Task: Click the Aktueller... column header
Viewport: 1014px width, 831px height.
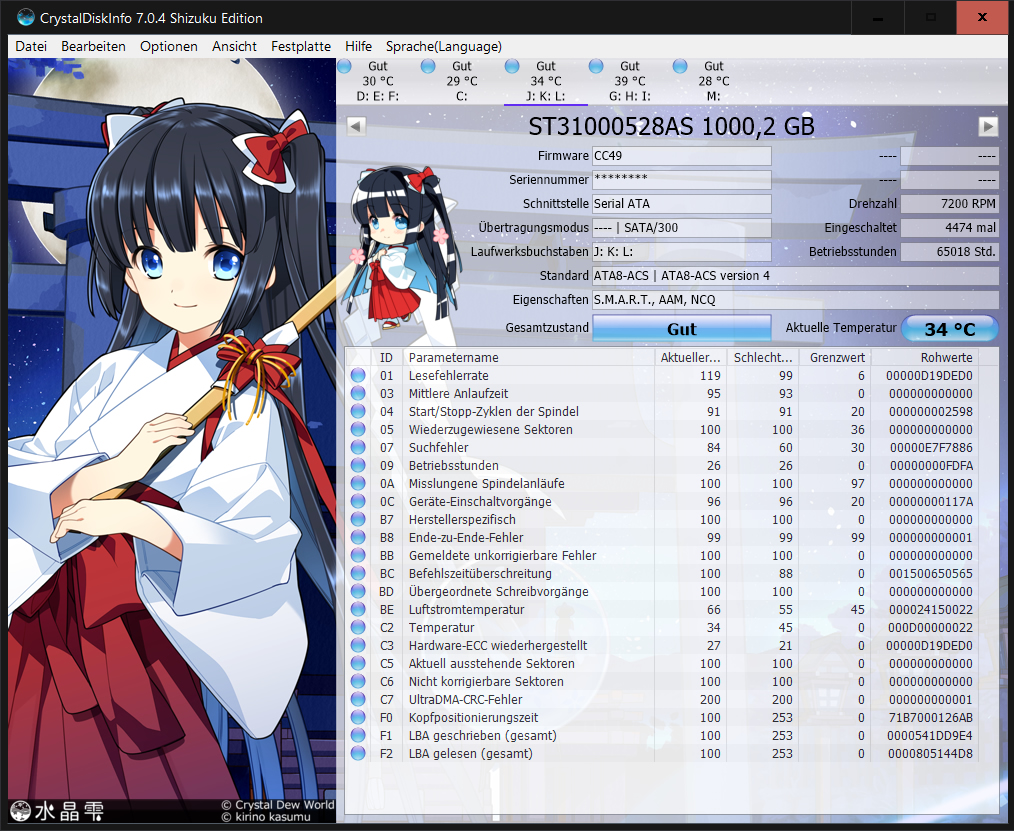Action: 691,358
